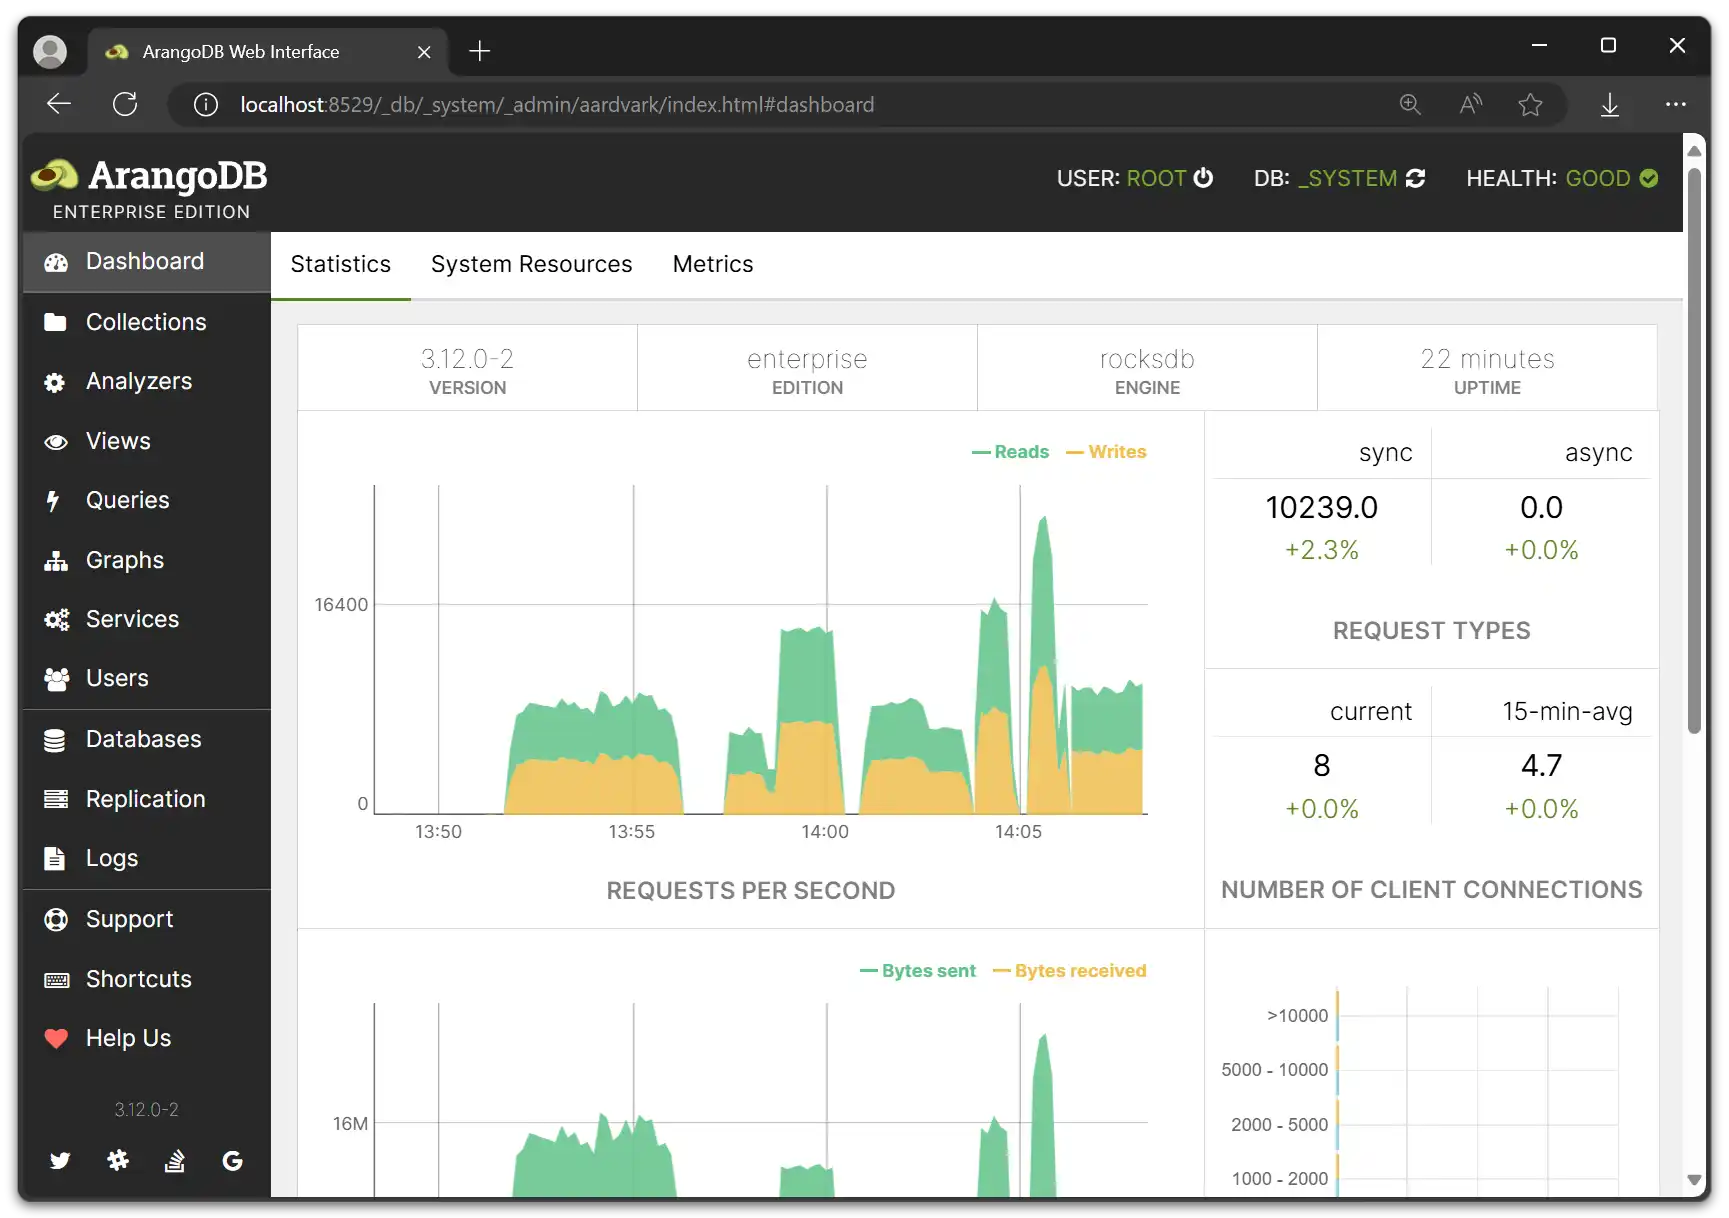
Task: Click the logout power icon next to ROOT
Action: (x=1204, y=178)
